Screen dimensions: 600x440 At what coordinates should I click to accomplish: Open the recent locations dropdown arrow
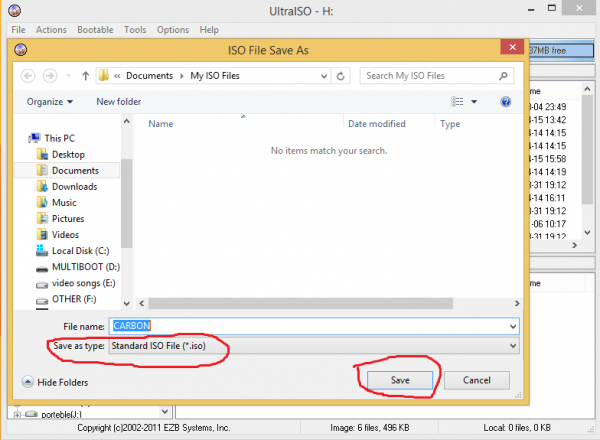tap(68, 76)
